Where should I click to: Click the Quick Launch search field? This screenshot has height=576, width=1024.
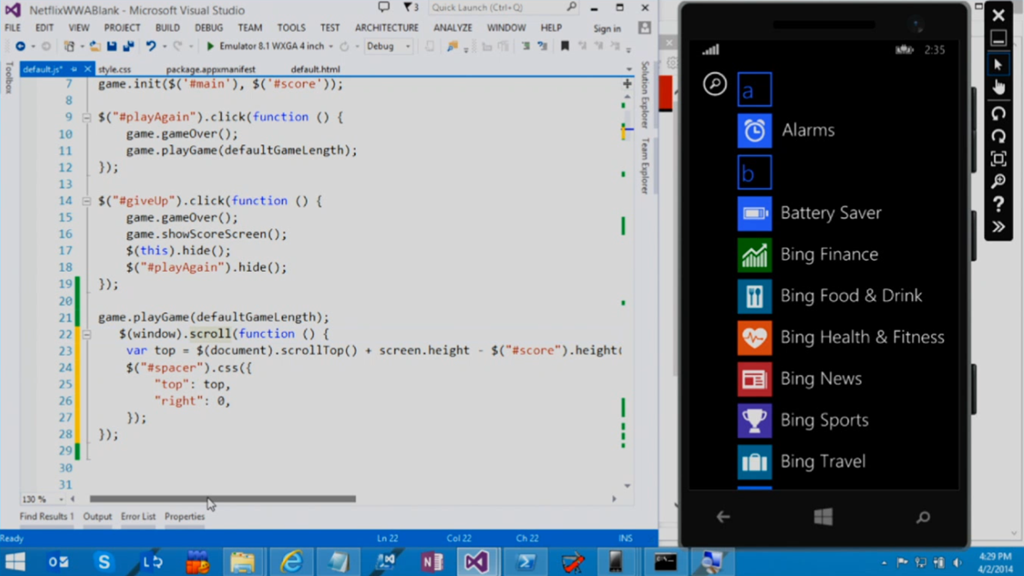pos(498,8)
